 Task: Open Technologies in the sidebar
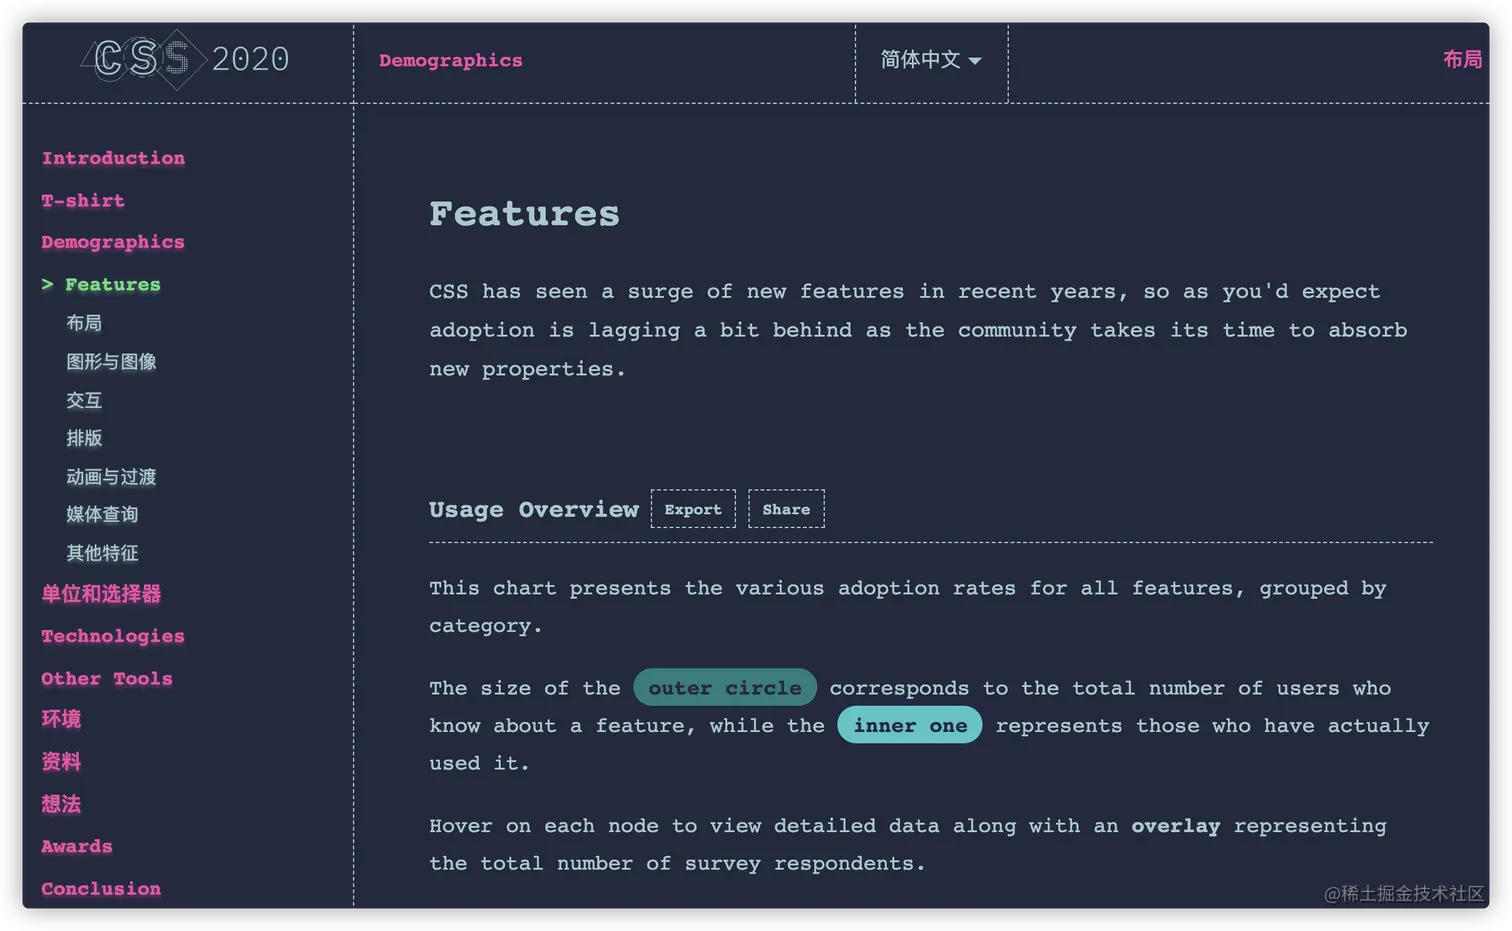(x=113, y=637)
